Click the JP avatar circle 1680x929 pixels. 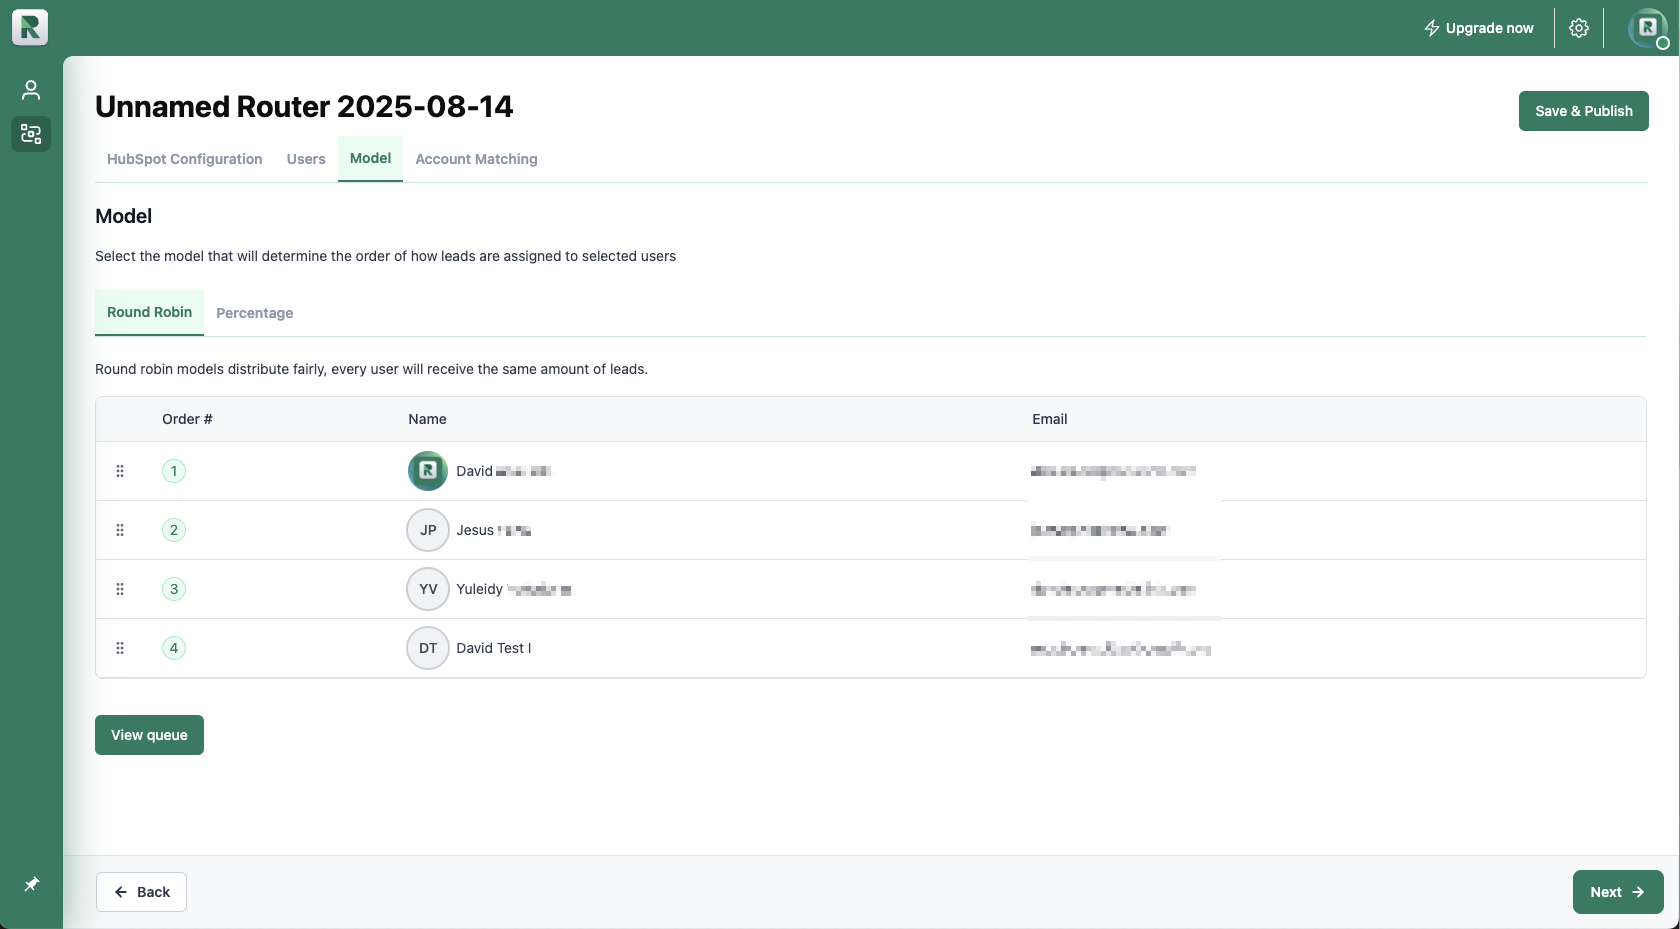click(428, 530)
